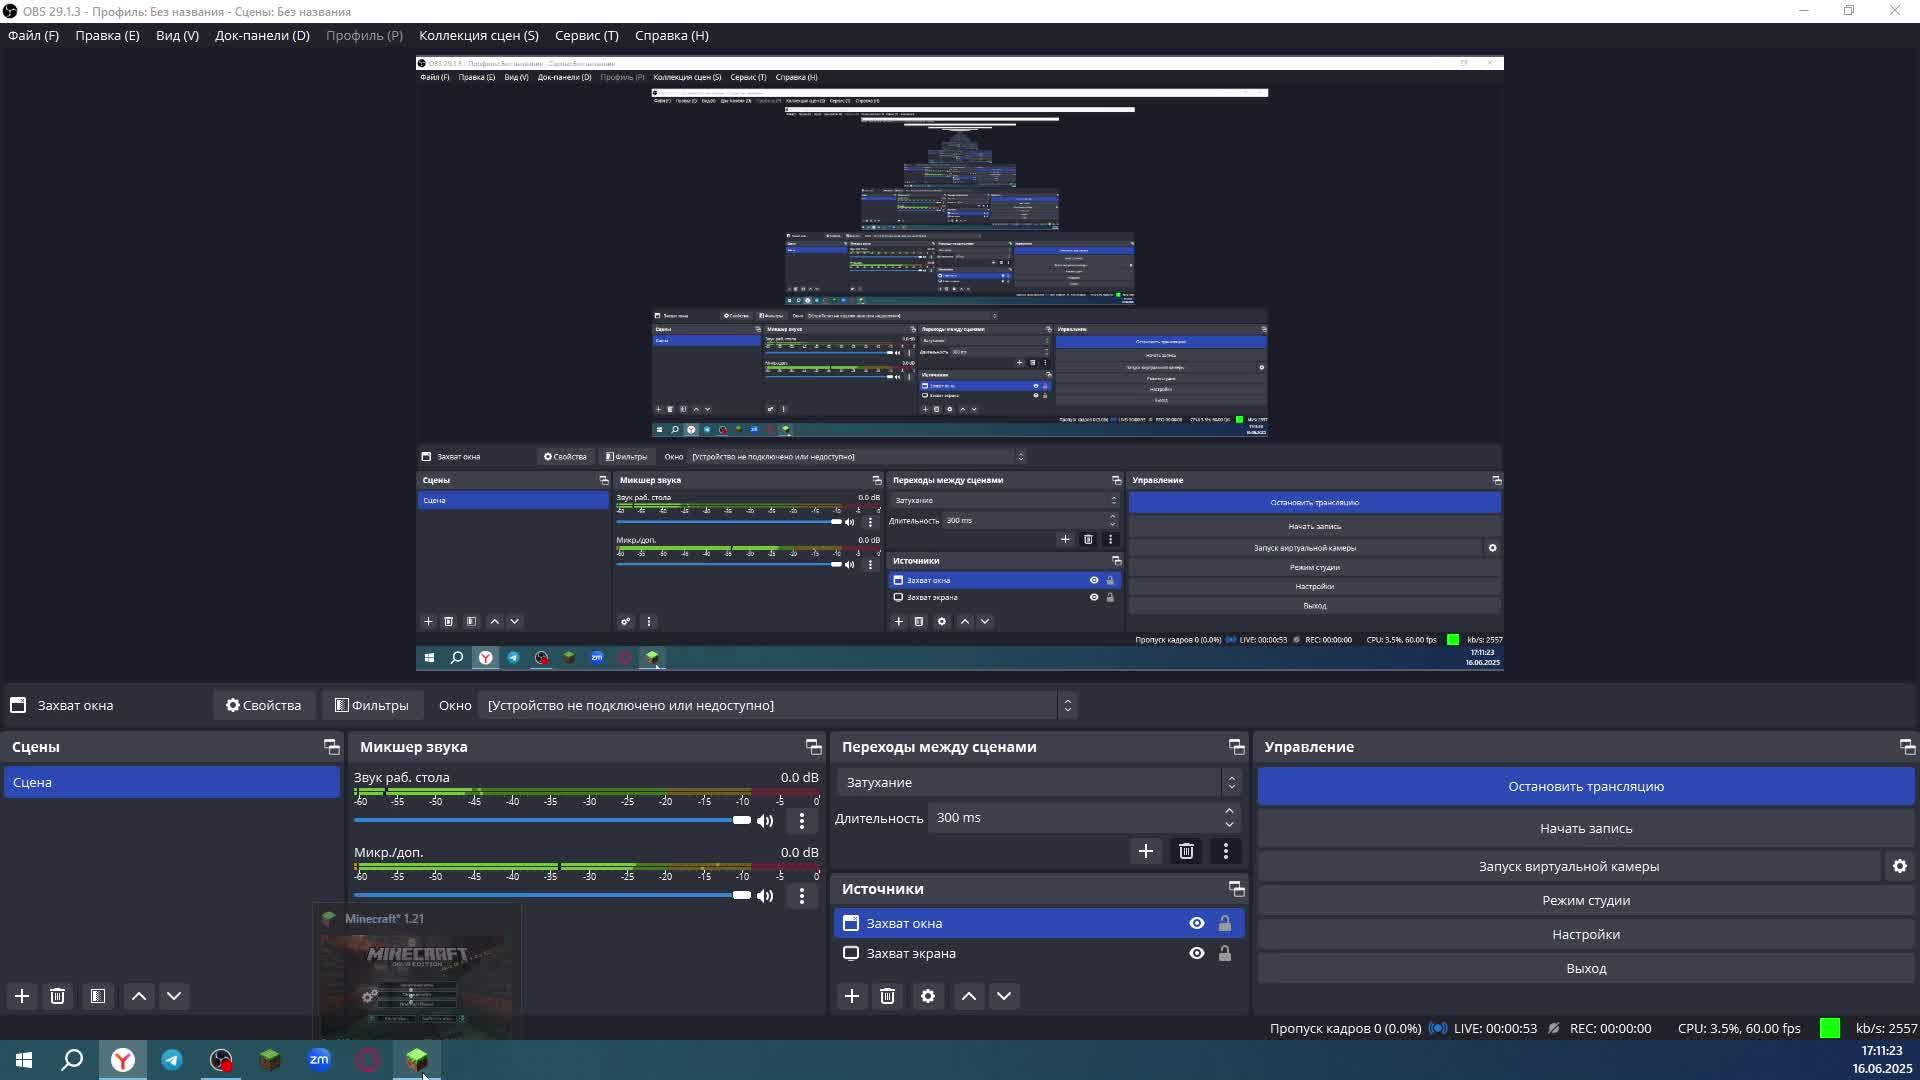Open the Сервис (T) menu
The image size is (1920, 1080).
[586, 35]
